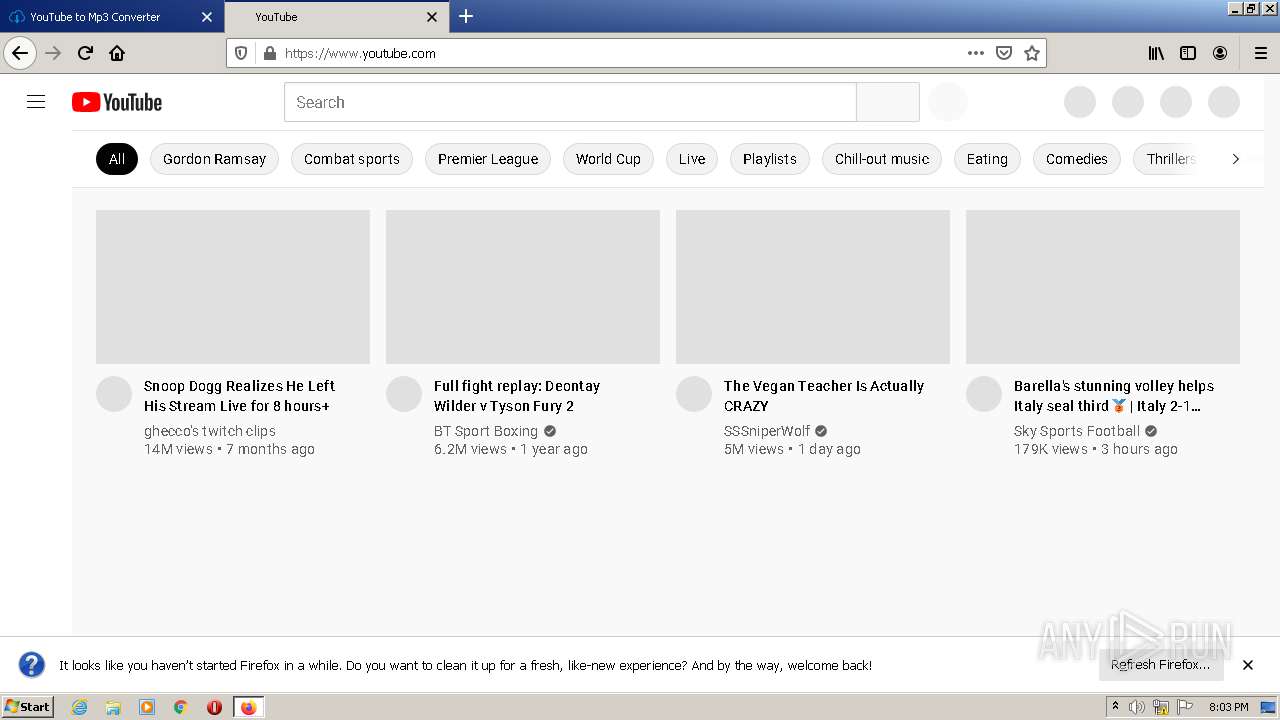Click the Refresh Firefox button

tap(1160, 665)
